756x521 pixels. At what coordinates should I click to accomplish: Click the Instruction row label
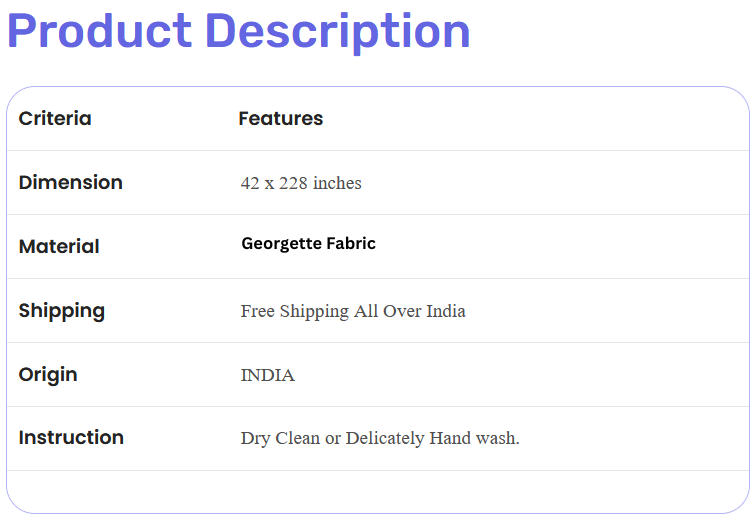tap(71, 438)
